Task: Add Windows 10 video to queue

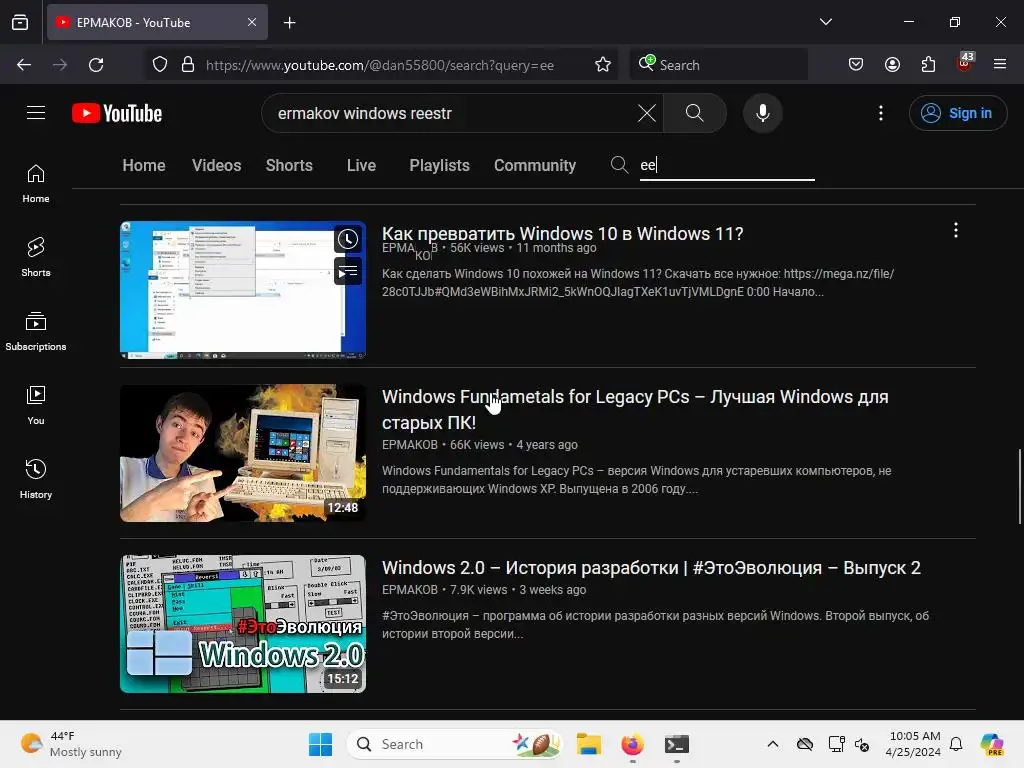Action: point(347,272)
